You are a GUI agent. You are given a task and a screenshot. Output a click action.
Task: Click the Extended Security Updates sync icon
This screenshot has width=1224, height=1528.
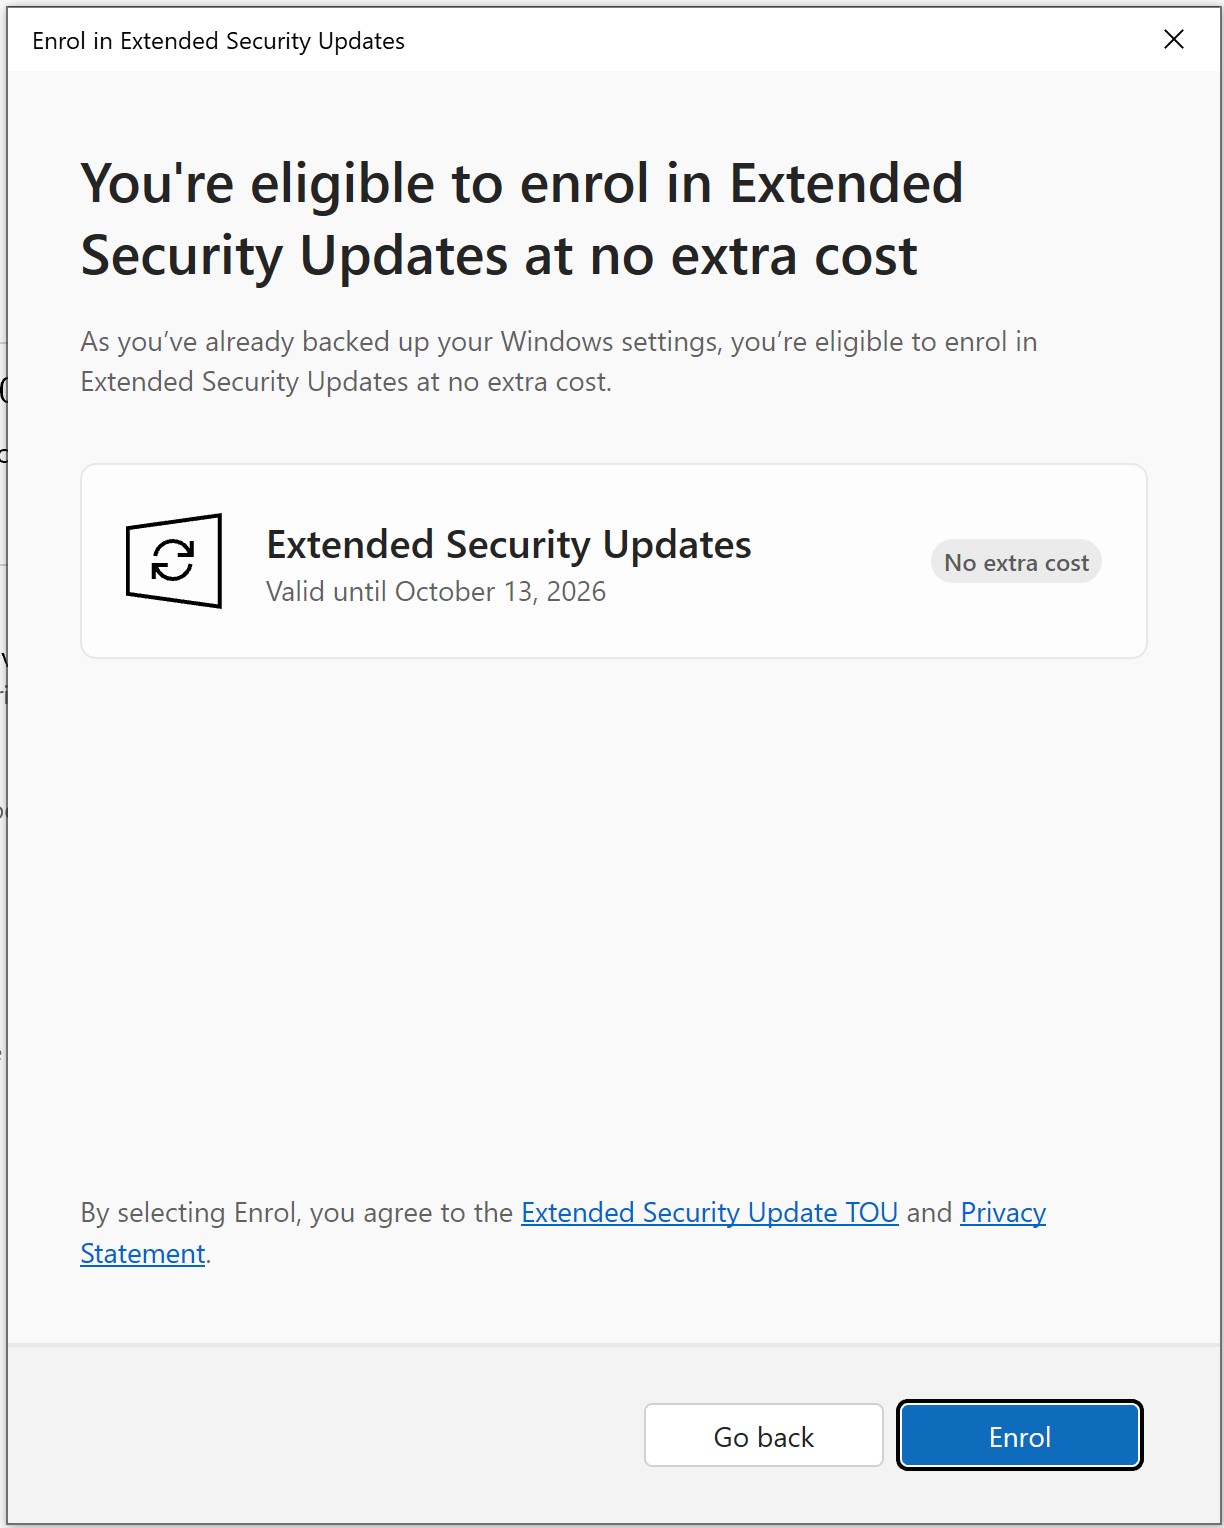tap(174, 561)
